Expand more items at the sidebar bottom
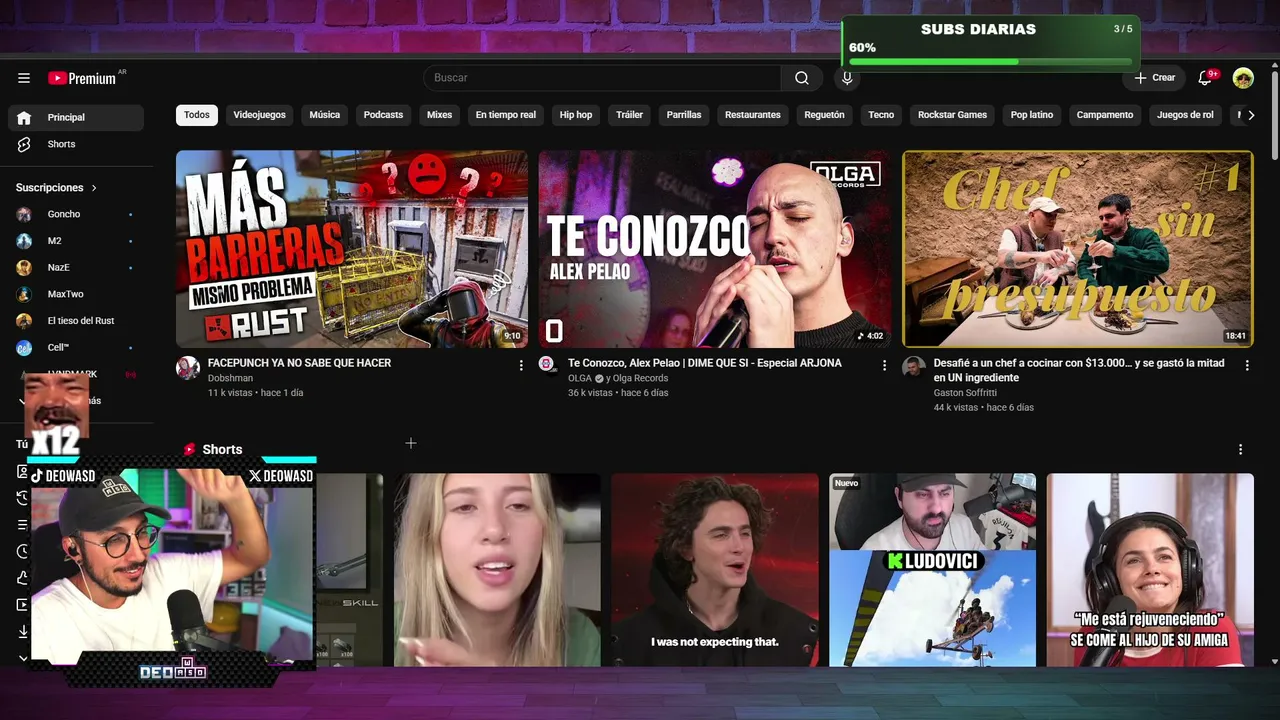Screen dimensions: 1280x720 [x=23, y=658]
